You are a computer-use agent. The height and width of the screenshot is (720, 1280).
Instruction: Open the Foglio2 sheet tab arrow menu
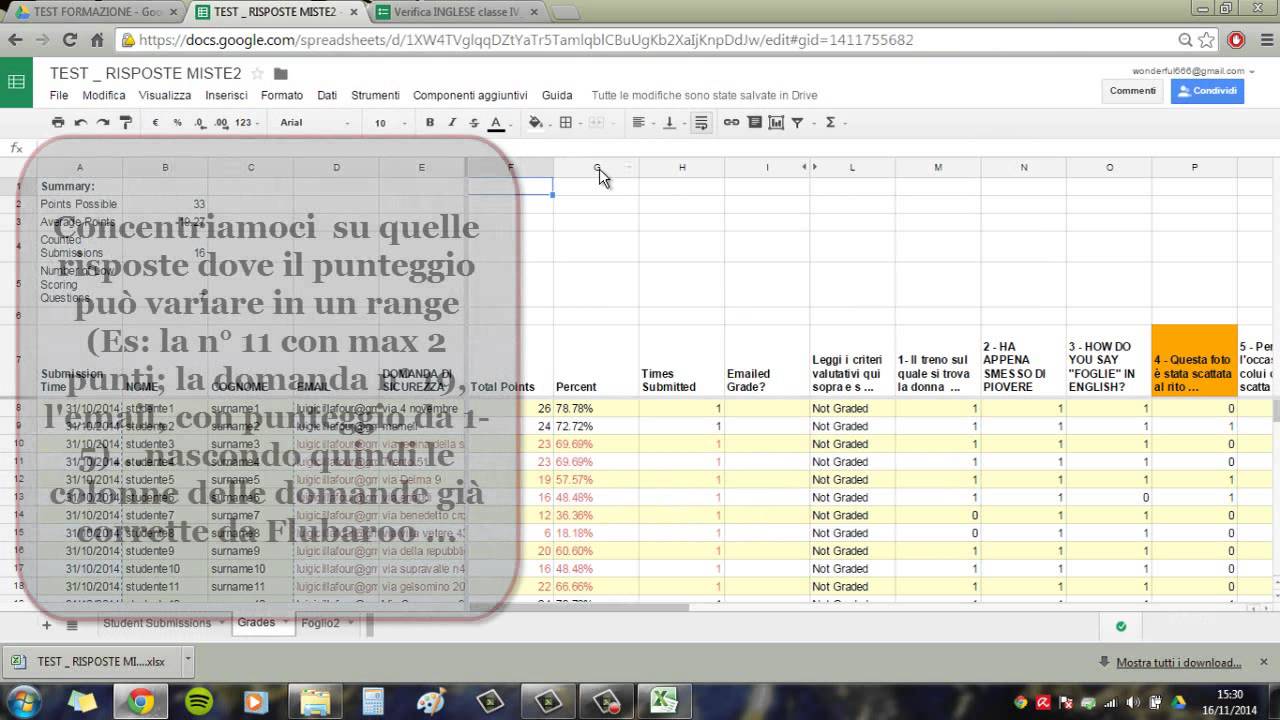click(349, 622)
